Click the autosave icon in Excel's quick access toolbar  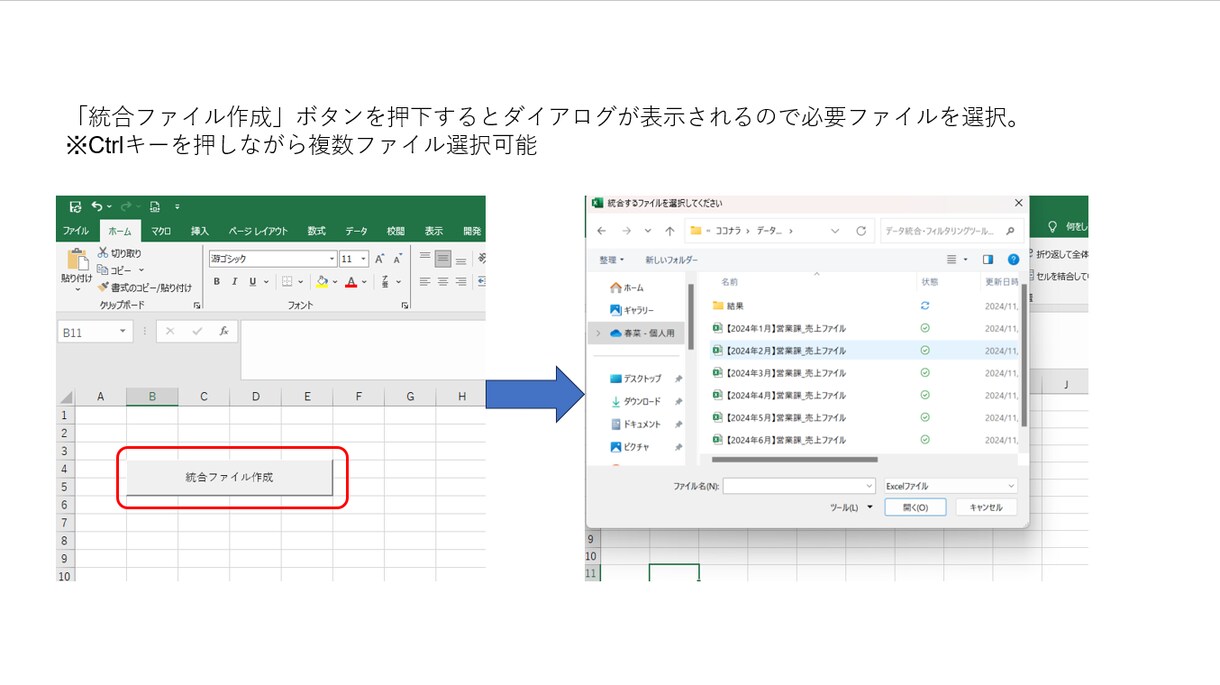[75, 207]
